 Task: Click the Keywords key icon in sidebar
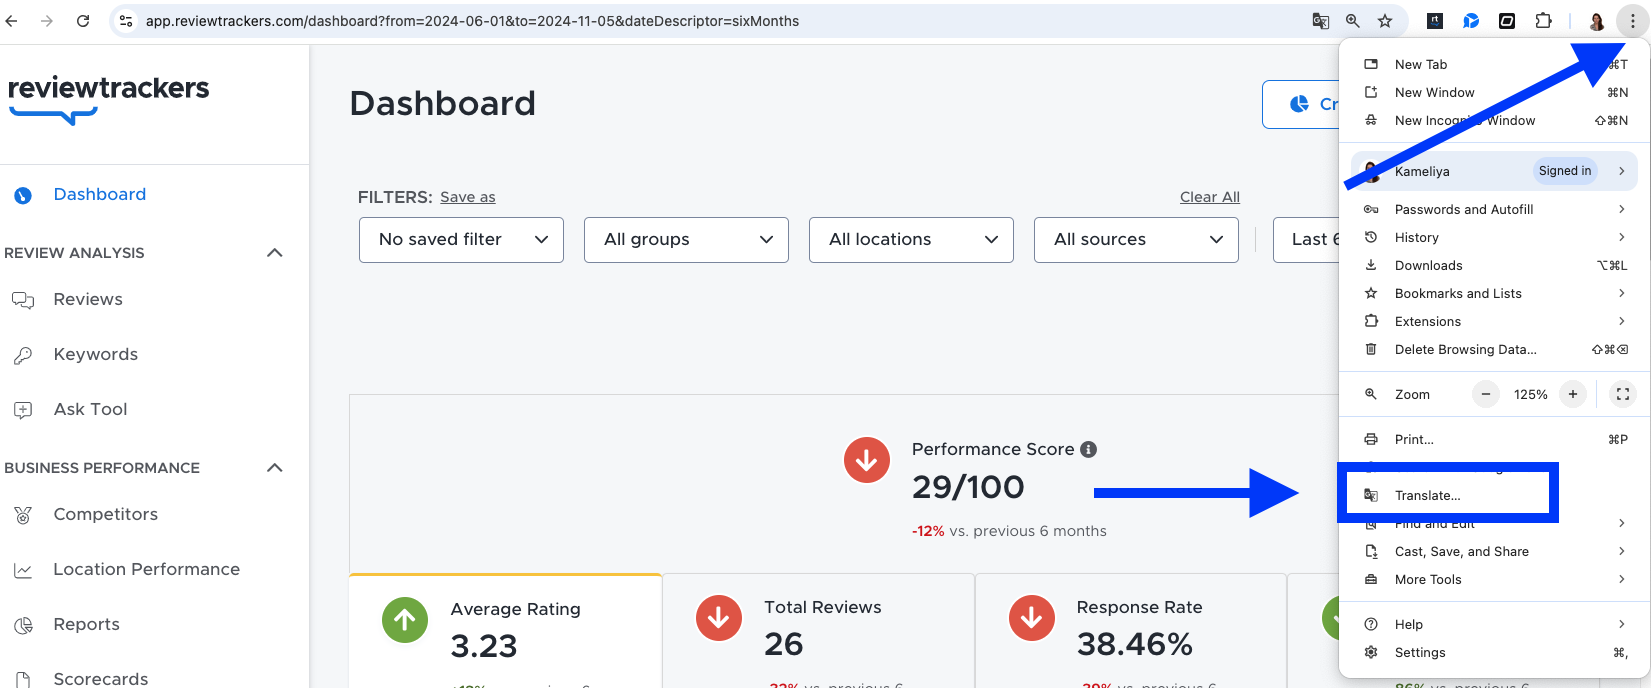click(23, 355)
